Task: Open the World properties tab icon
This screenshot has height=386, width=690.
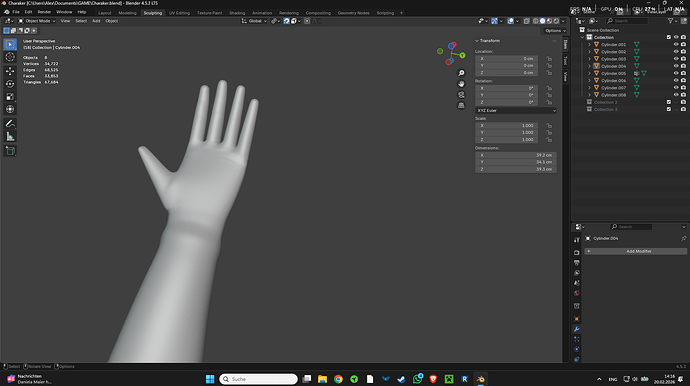Action: tap(576, 293)
